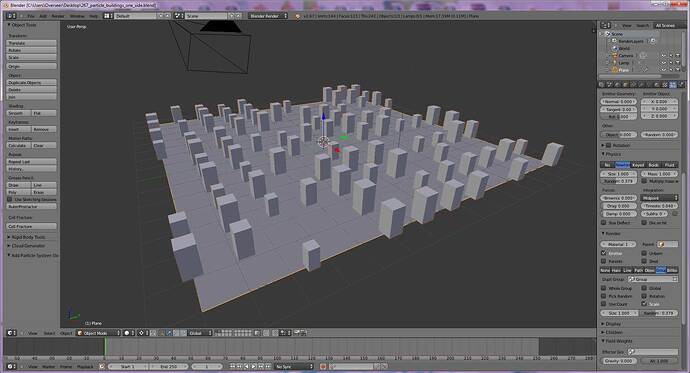The width and height of the screenshot is (690, 373).
Task: Collapse the Field Weights panel
Action: [x=603, y=341]
